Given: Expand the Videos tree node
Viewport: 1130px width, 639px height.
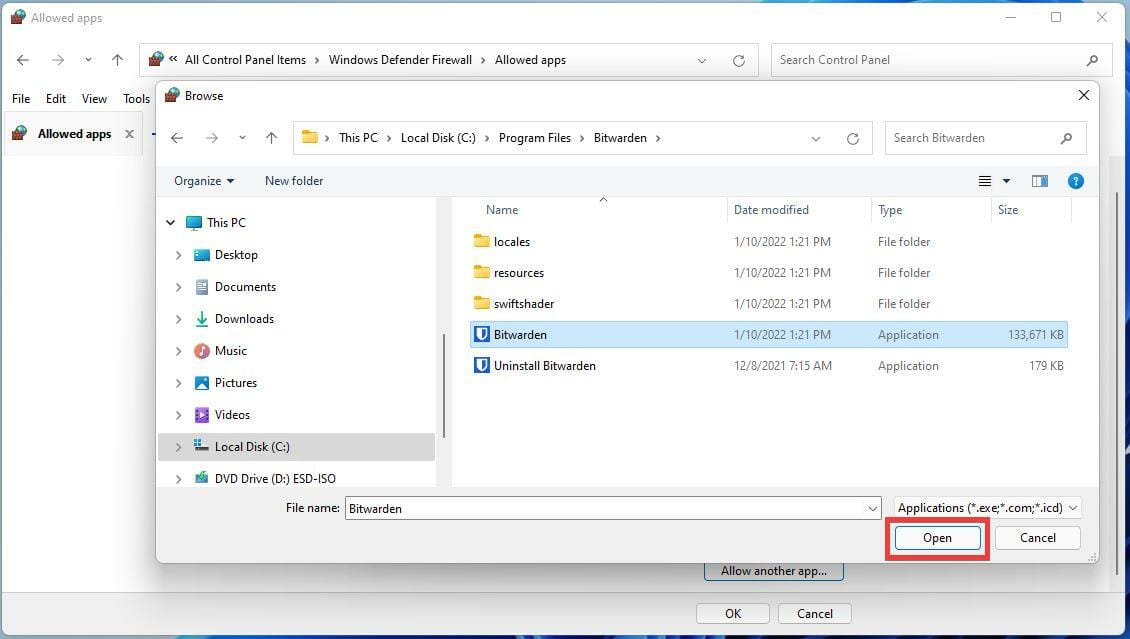Looking at the screenshot, I should pos(179,415).
